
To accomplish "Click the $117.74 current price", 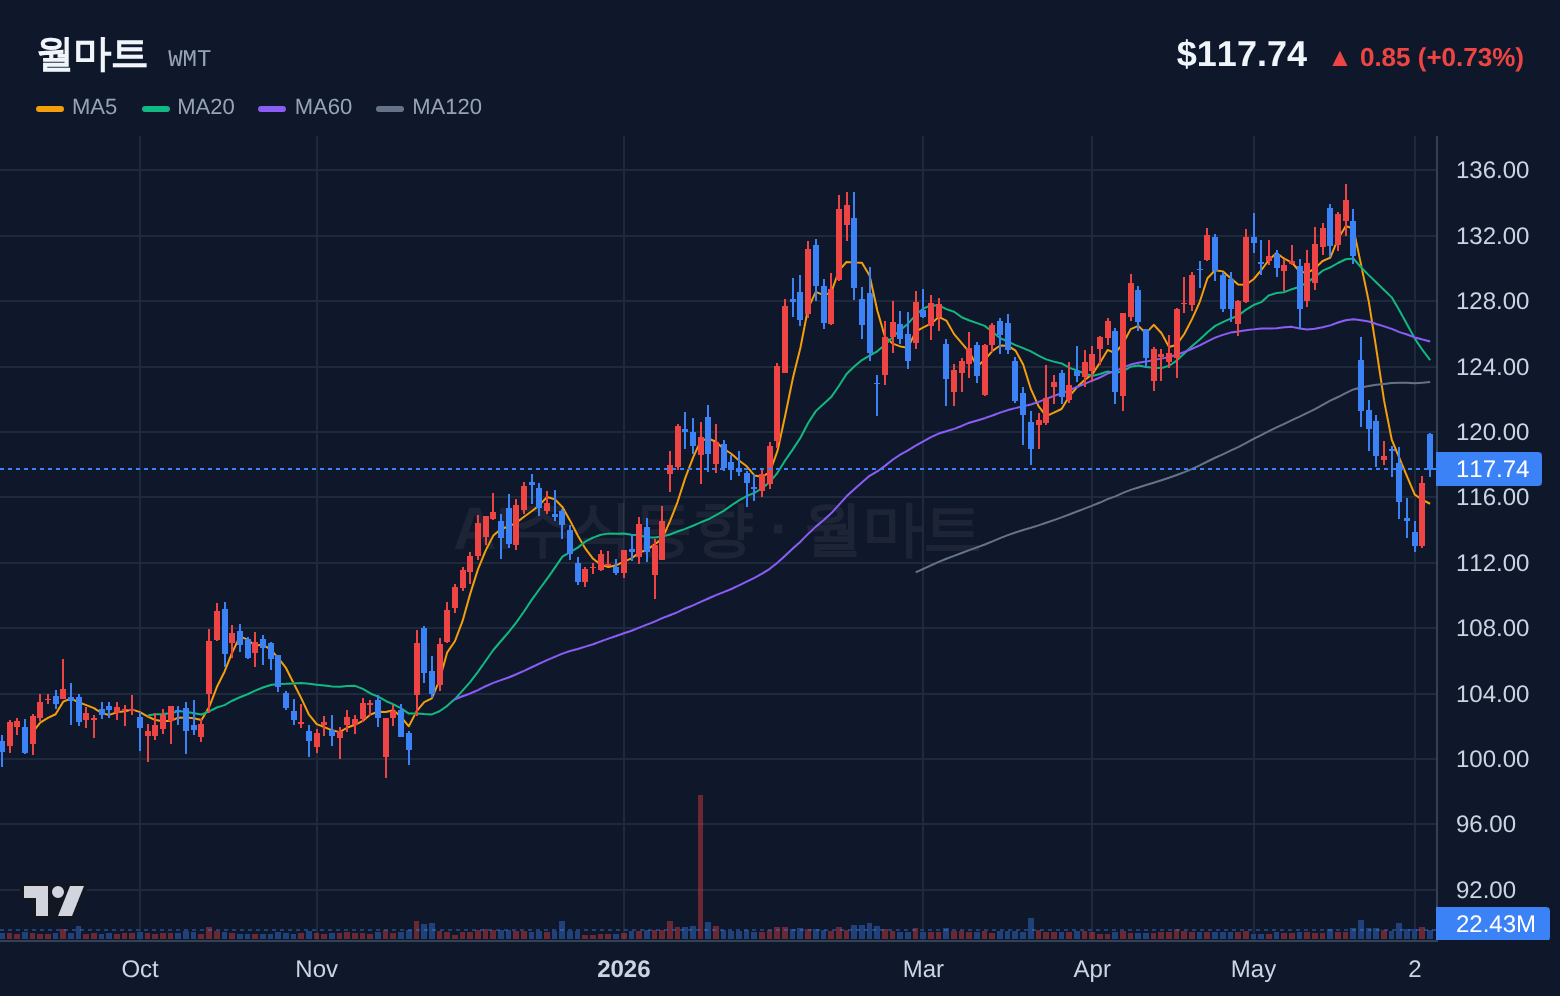I will pos(1241,54).
